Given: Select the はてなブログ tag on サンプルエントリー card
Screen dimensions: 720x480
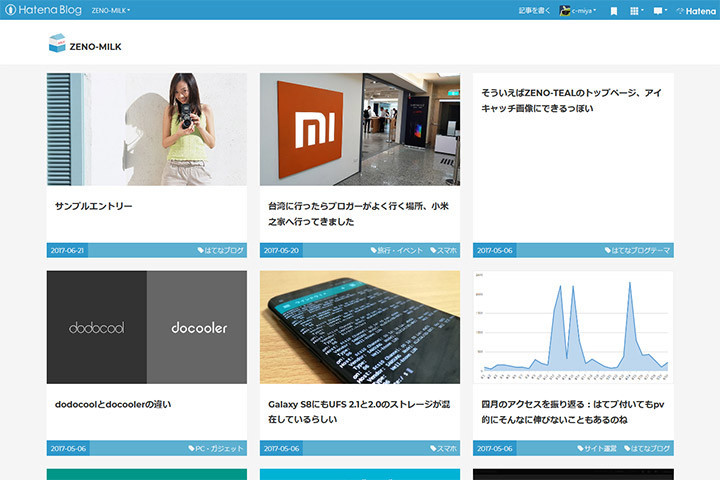Looking at the screenshot, I should [x=220, y=250].
